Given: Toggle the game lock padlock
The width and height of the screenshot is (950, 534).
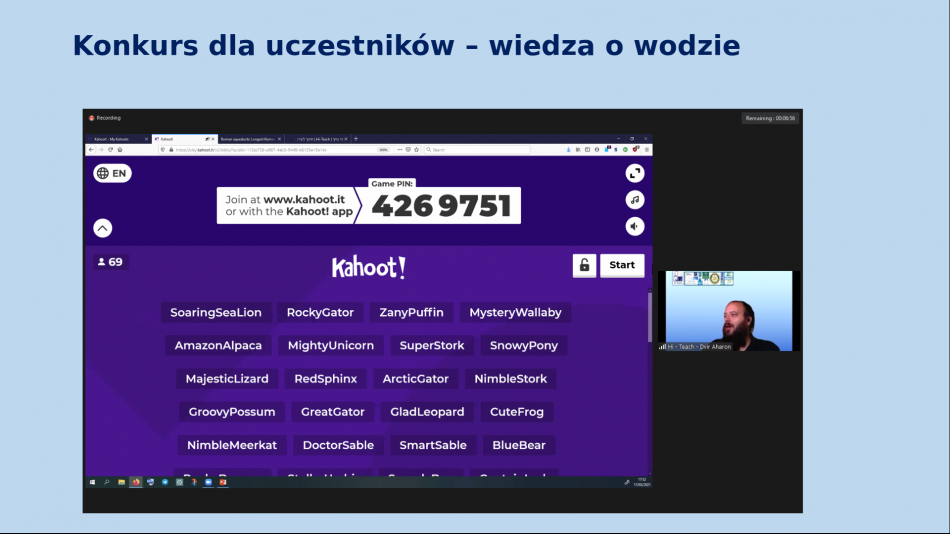Looking at the screenshot, I should point(584,265).
